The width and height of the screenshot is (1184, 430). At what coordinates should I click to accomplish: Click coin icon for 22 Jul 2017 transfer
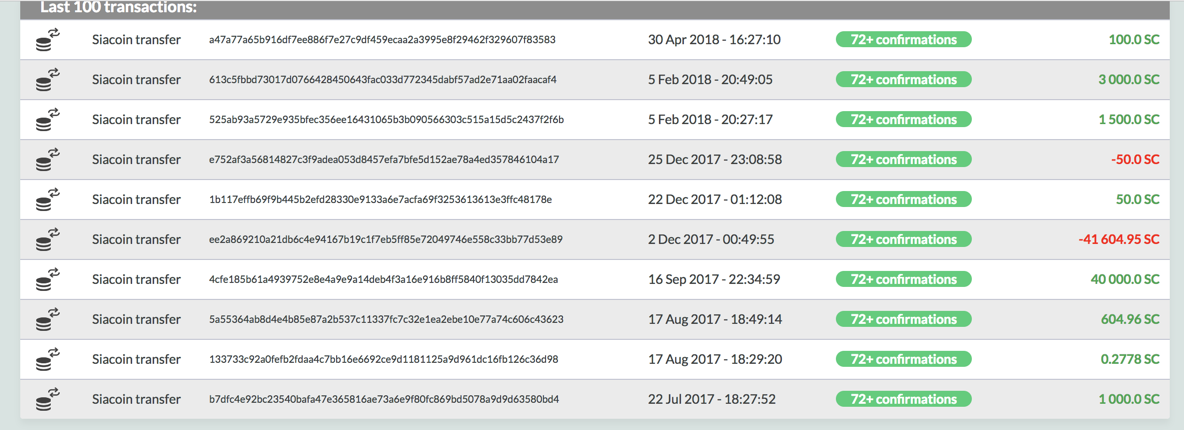click(x=47, y=400)
